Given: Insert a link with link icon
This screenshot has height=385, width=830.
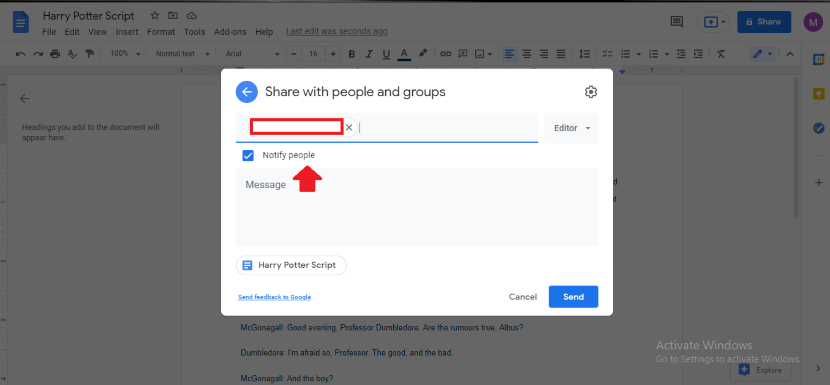Looking at the screenshot, I should [x=446, y=54].
